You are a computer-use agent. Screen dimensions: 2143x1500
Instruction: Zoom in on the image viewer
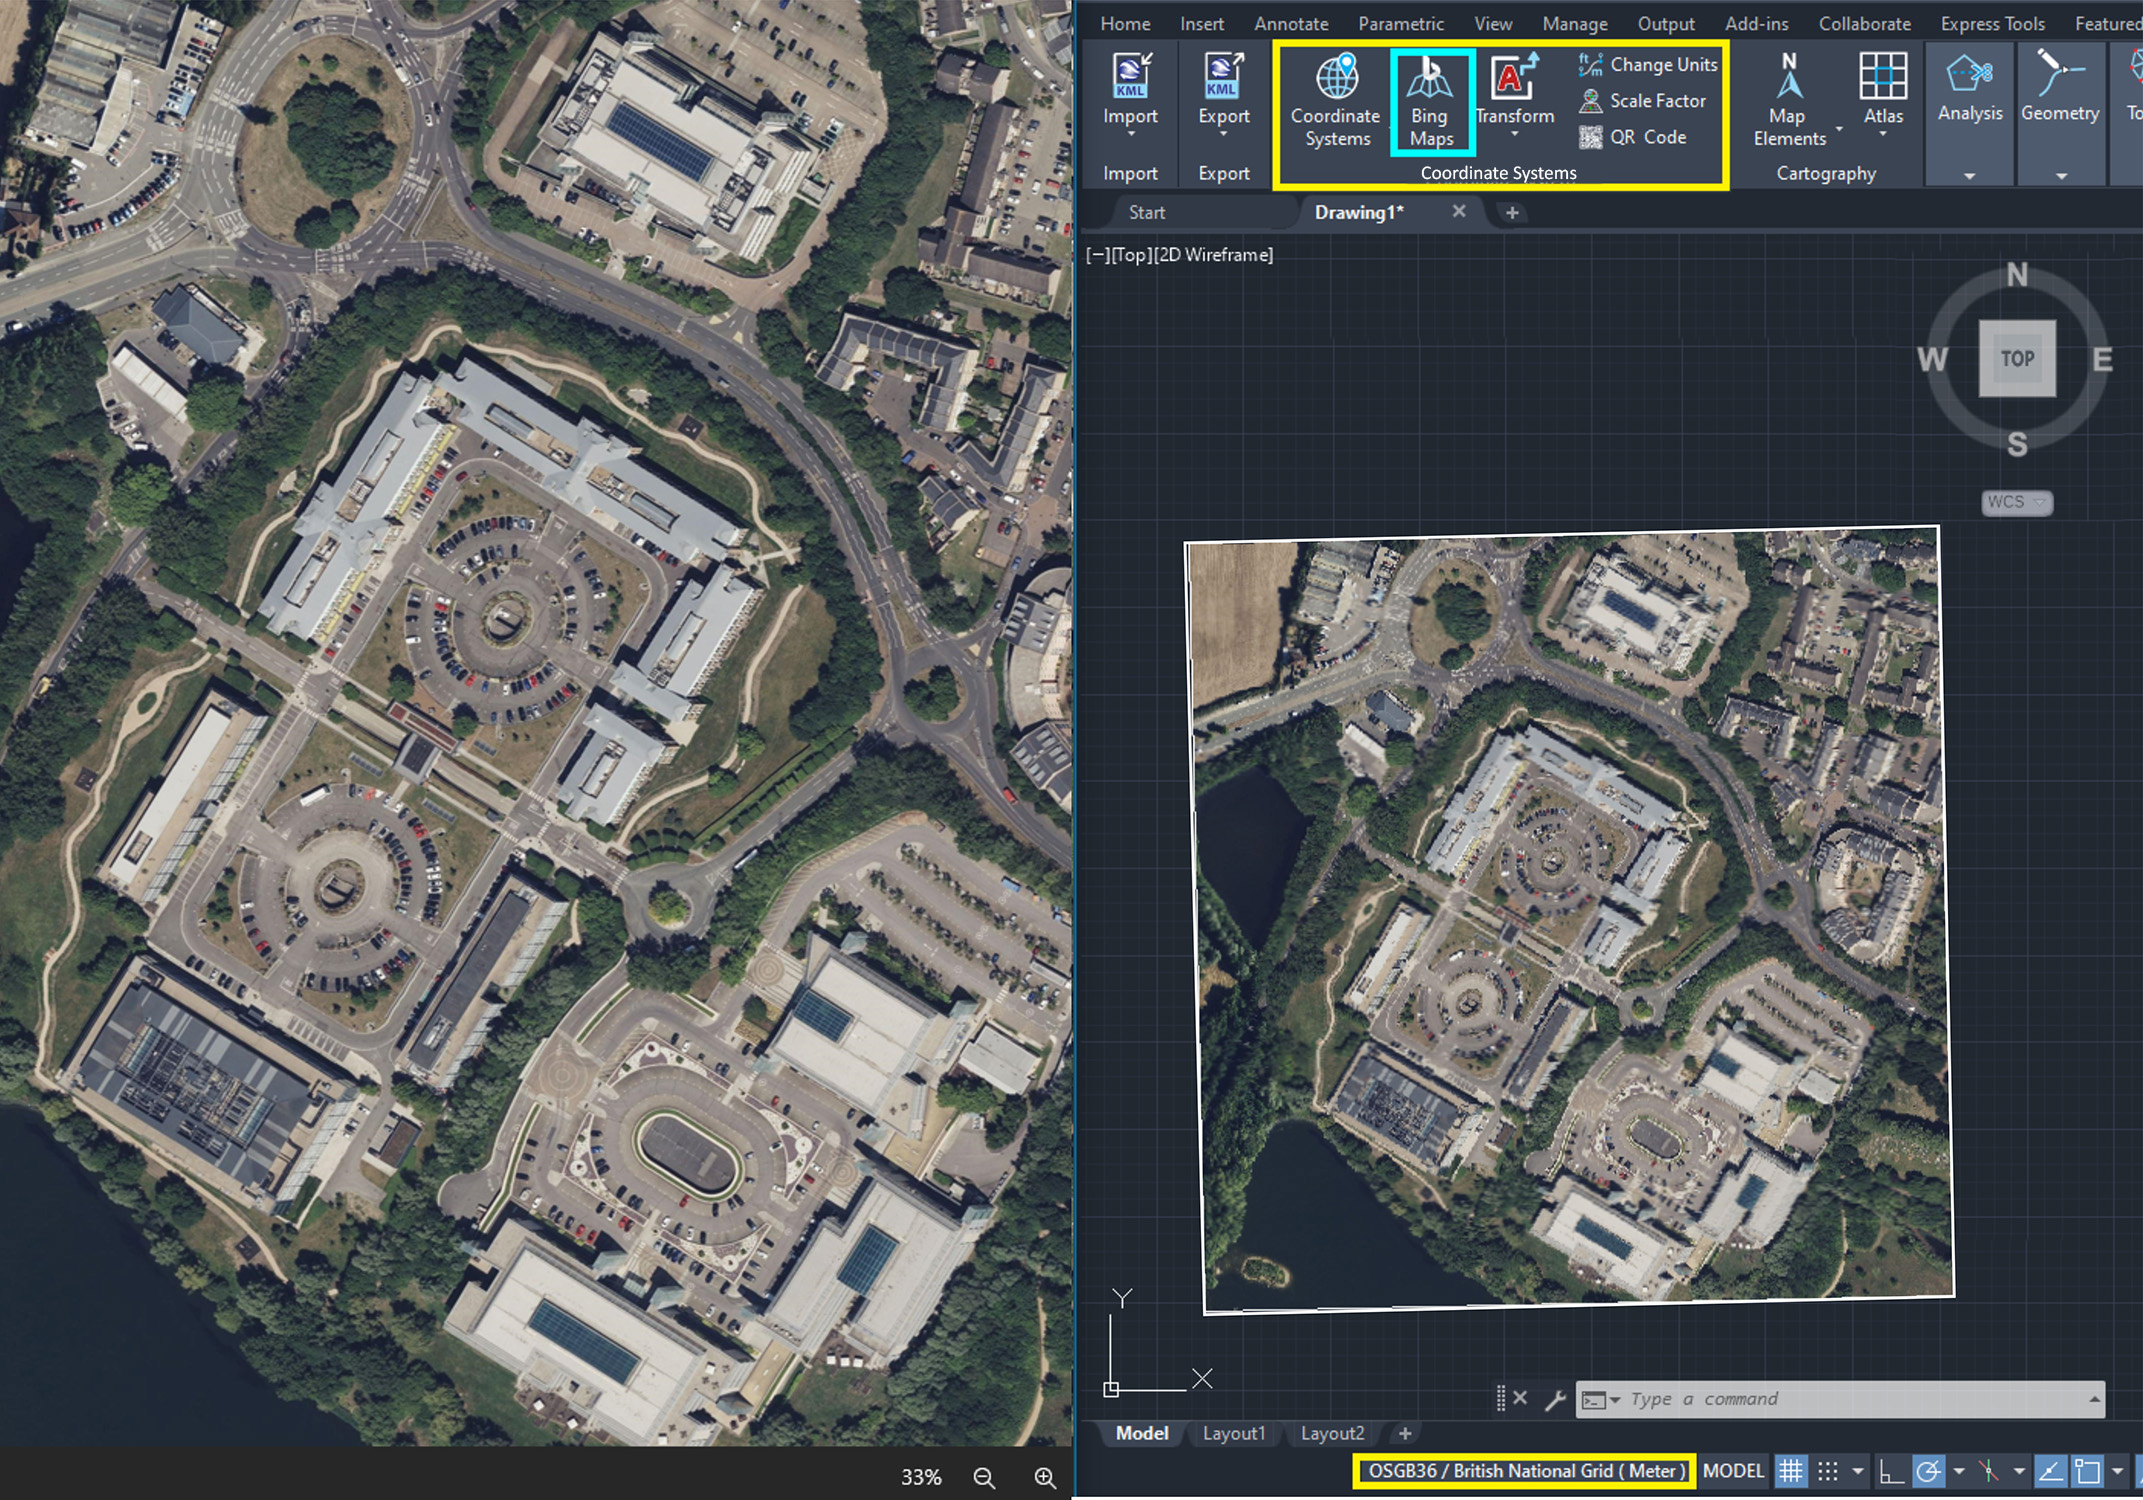(x=1045, y=1477)
